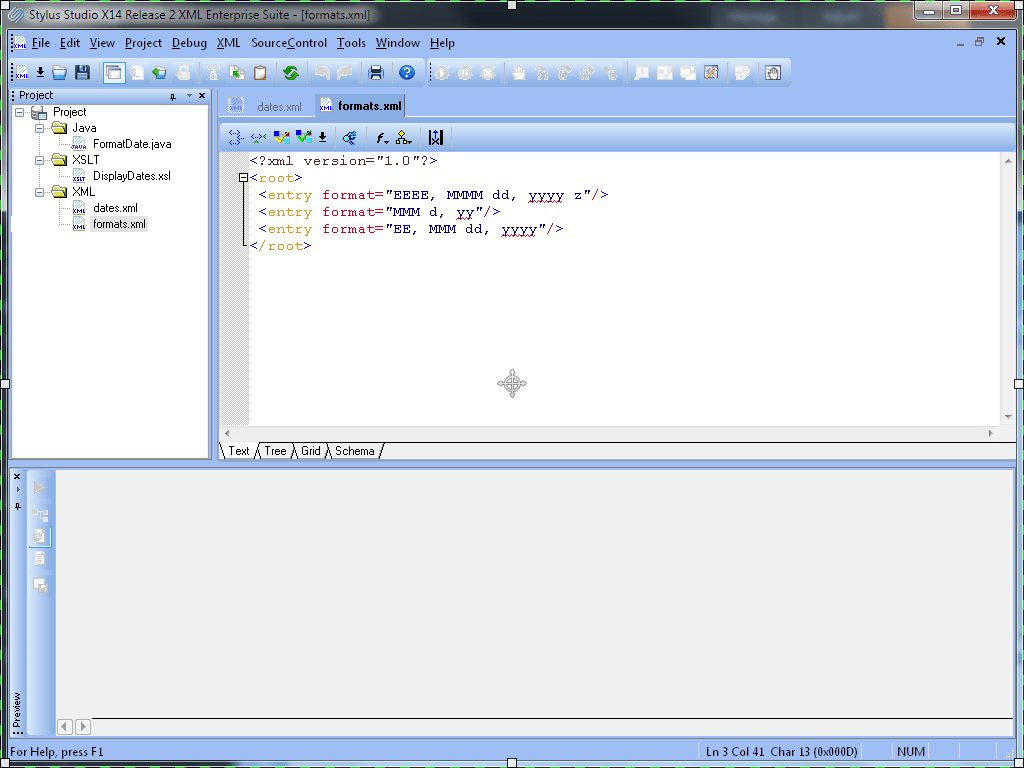Click the Refresh icon on main toolbar

point(289,72)
